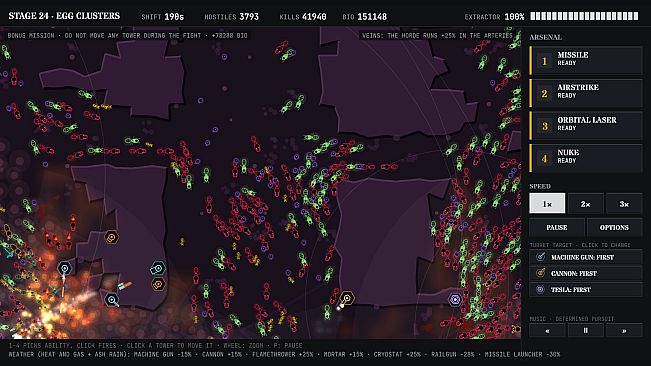Change Machine Gun targeting mode
This screenshot has height=366, width=651.
[586, 257]
